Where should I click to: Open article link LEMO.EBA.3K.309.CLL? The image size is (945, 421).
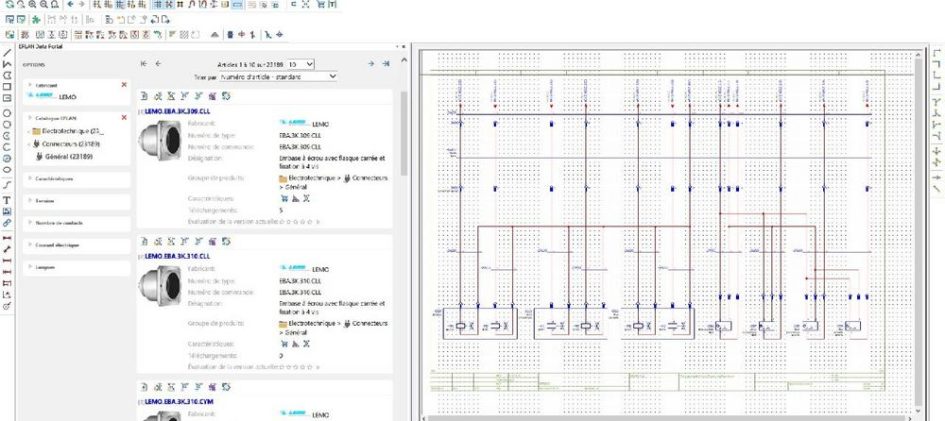point(176,111)
